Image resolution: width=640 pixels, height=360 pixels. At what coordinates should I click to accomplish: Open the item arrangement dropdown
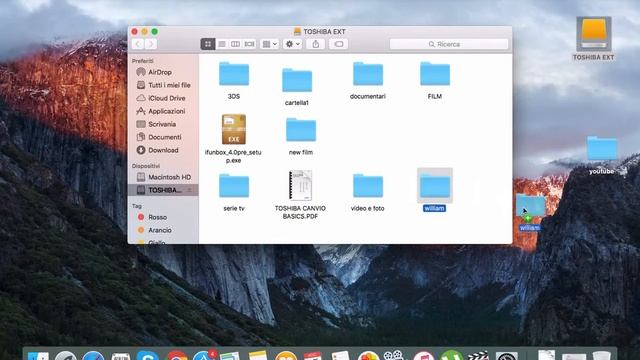(x=269, y=44)
